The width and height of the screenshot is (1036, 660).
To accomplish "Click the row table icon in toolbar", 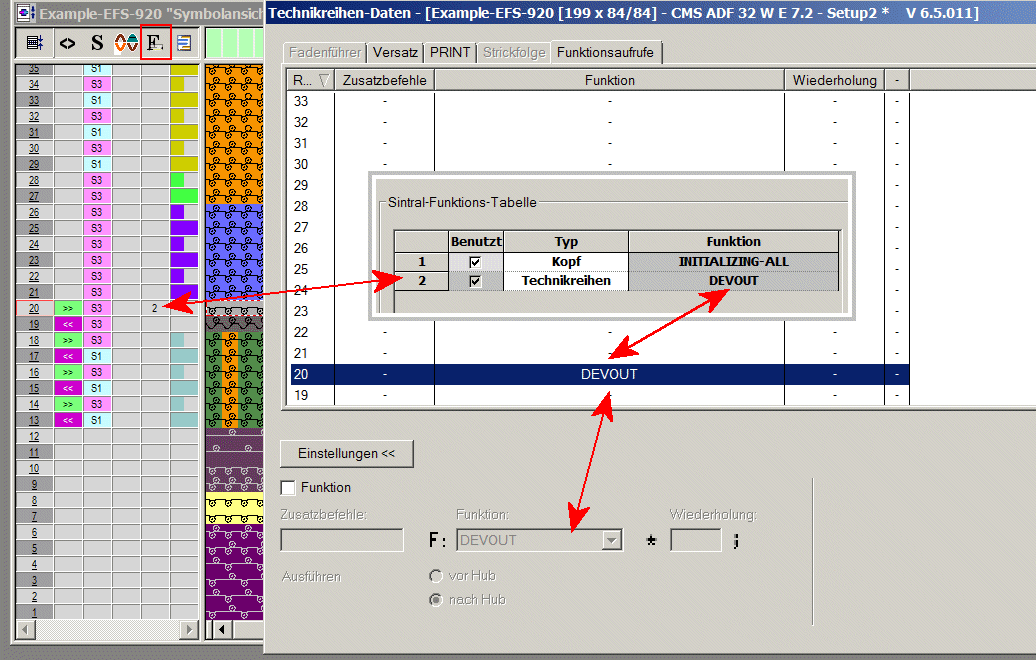I will [33, 43].
